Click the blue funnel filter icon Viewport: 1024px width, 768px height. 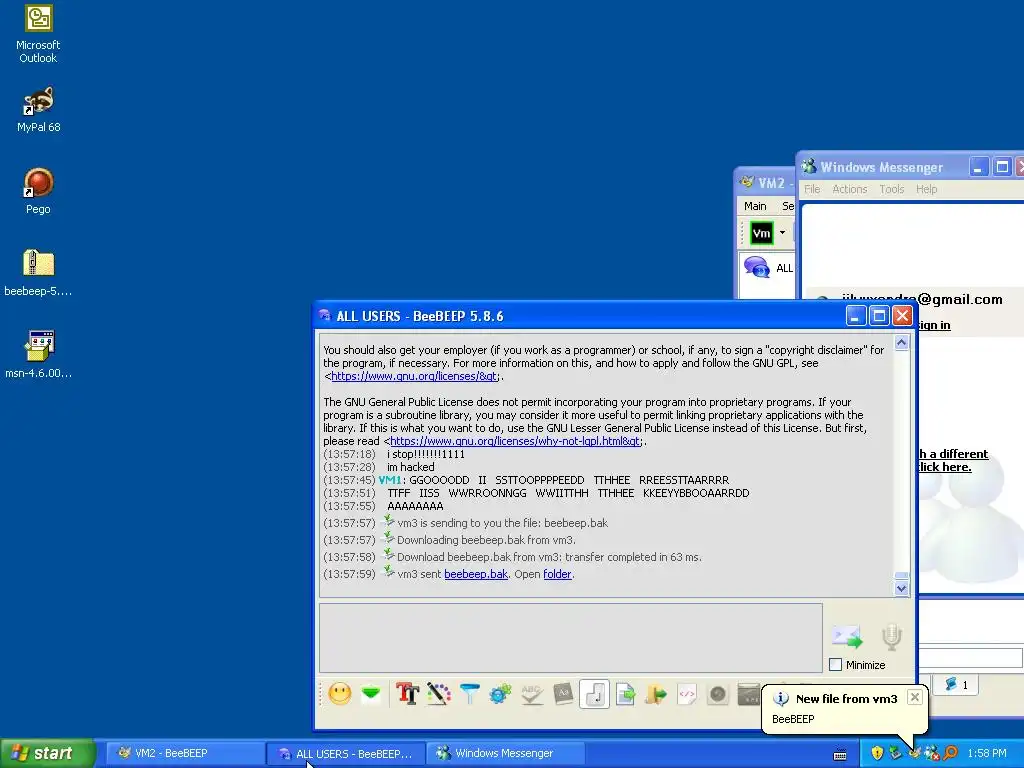point(470,694)
